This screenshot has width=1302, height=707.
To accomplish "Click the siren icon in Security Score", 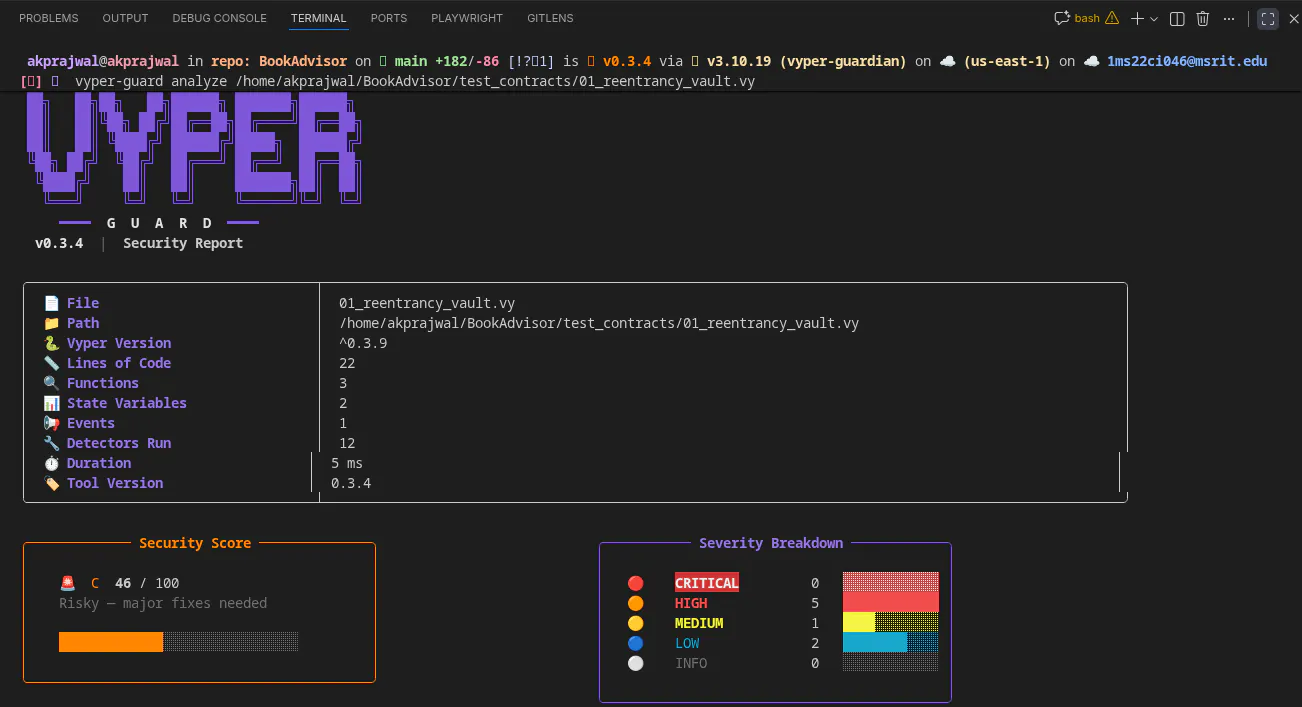I will click(x=67, y=583).
